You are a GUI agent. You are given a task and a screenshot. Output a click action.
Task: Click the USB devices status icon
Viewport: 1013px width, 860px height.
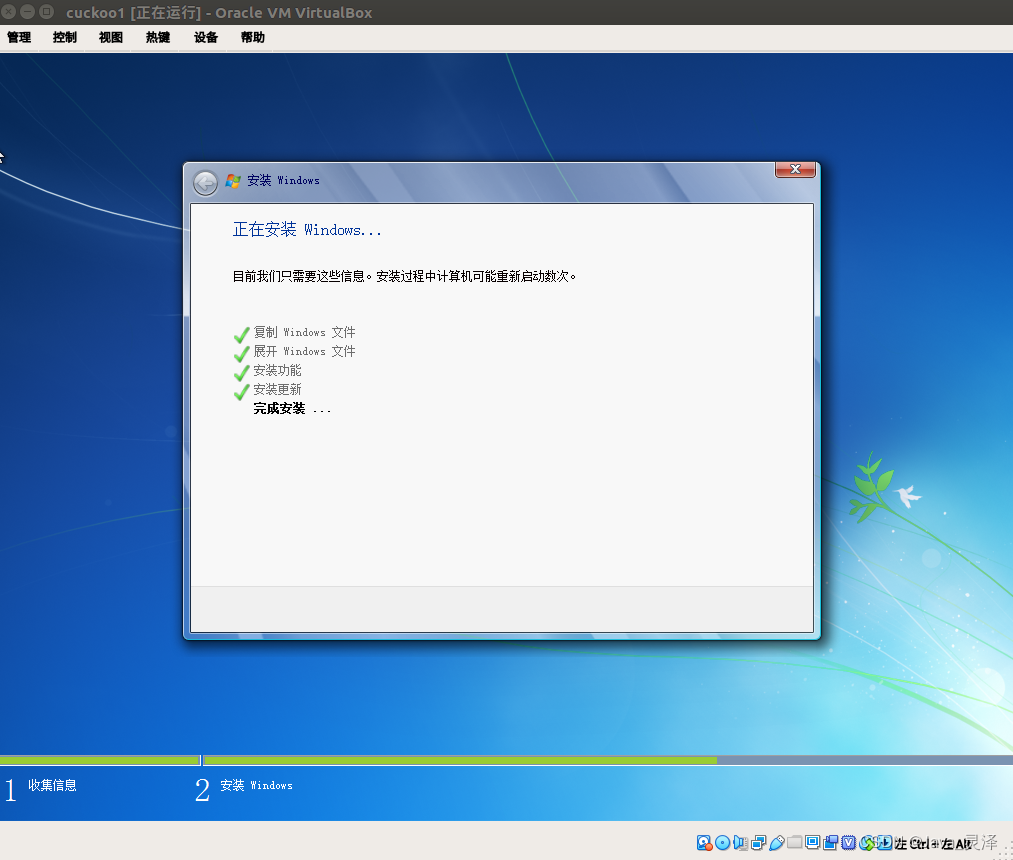(776, 843)
